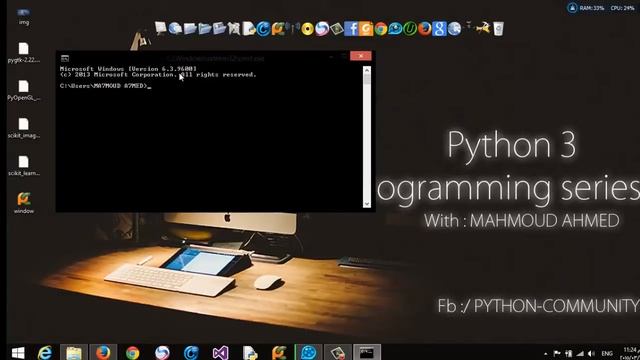Open the network status icon in tray
Viewport: 640px width, 360px height.
click(580, 353)
